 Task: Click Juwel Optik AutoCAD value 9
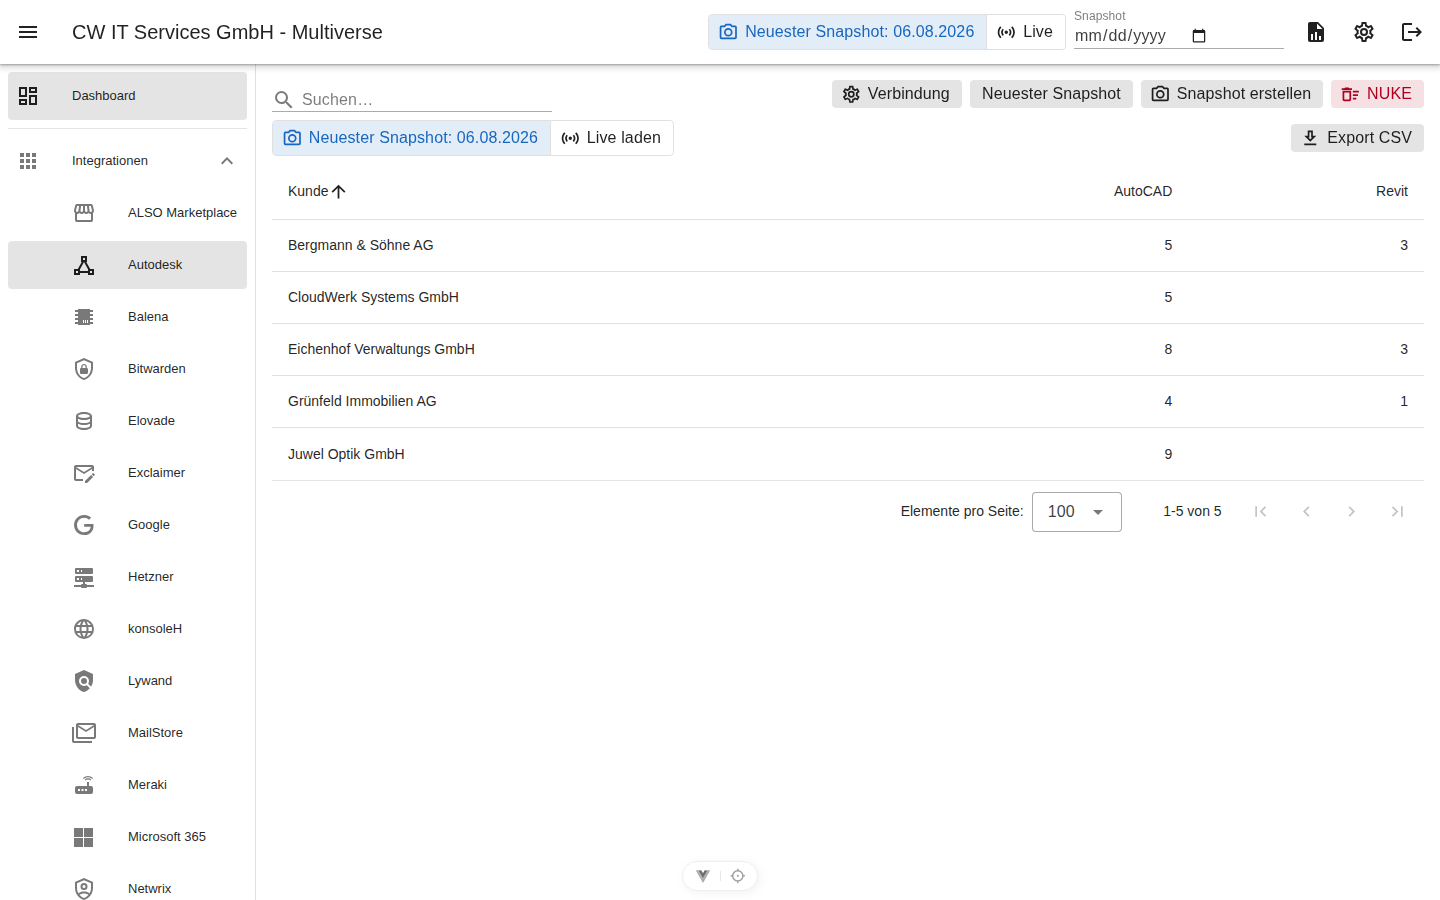1168,454
